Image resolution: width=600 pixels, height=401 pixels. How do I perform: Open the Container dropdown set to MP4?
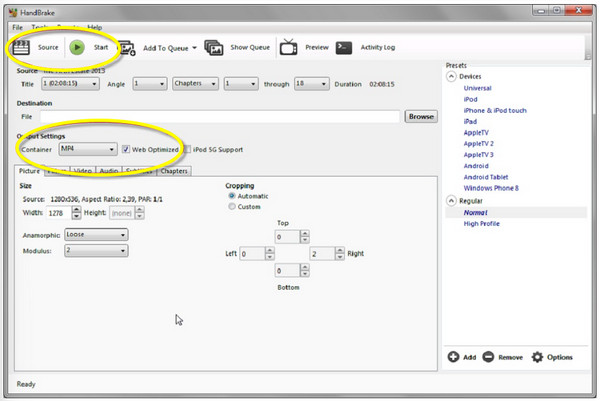click(x=88, y=149)
